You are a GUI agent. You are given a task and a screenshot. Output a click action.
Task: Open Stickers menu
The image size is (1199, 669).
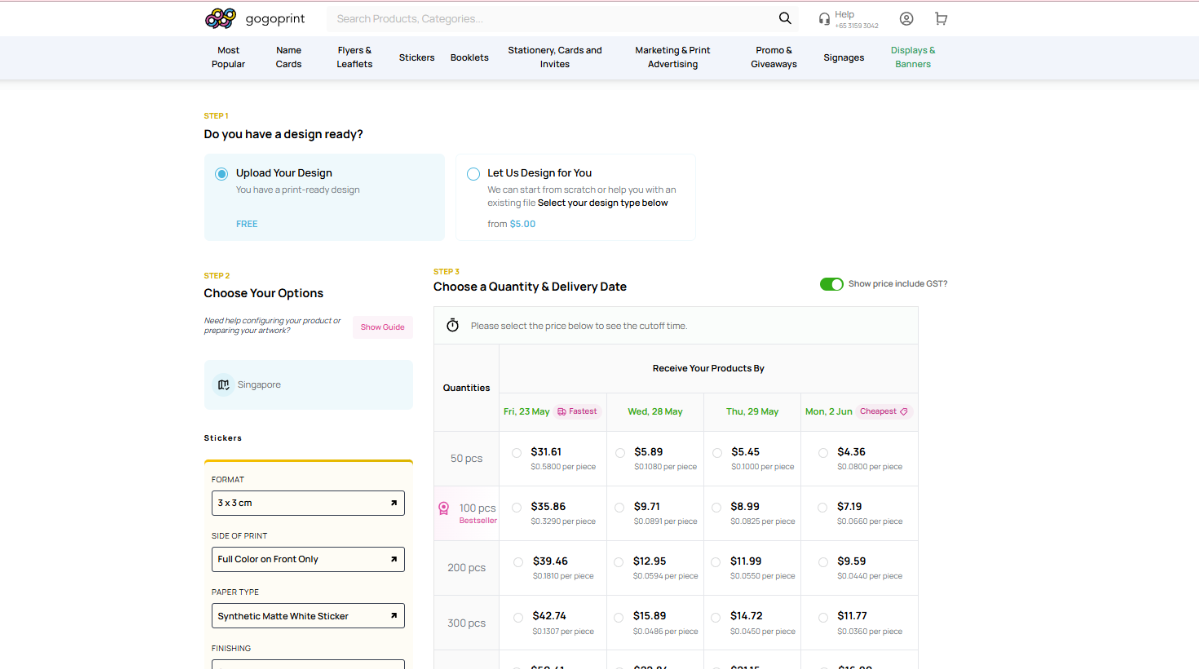click(417, 58)
